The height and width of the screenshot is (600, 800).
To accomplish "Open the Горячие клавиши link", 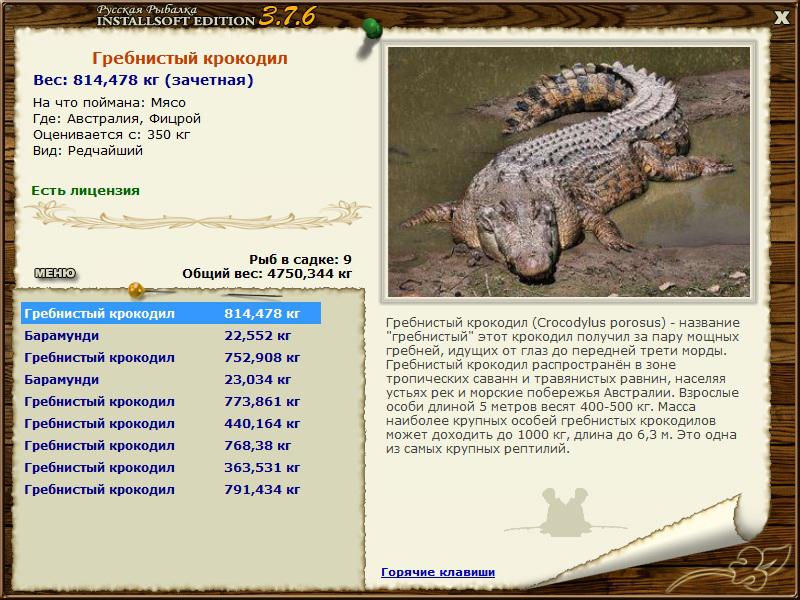I will (438, 572).
